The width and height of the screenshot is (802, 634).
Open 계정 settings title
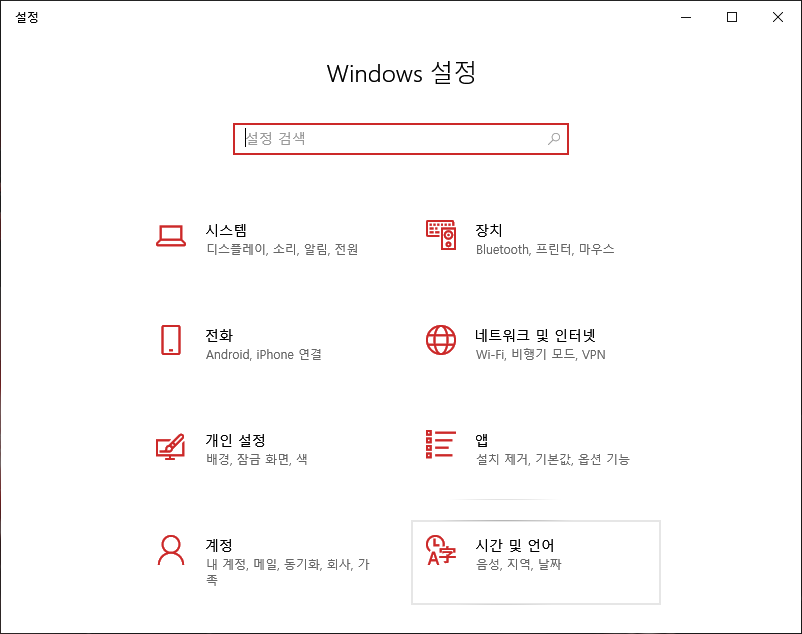click(219, 545)
